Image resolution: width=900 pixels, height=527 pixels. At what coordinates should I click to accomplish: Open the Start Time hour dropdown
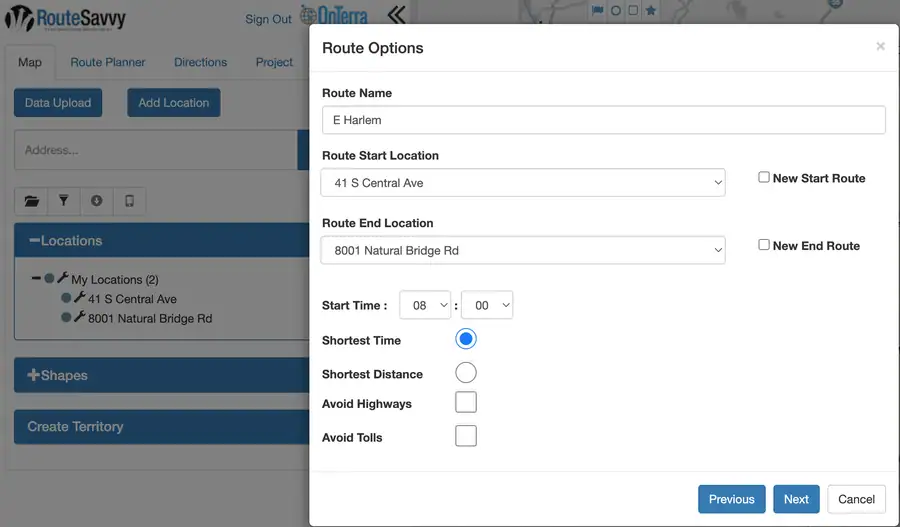click(425, 305)
